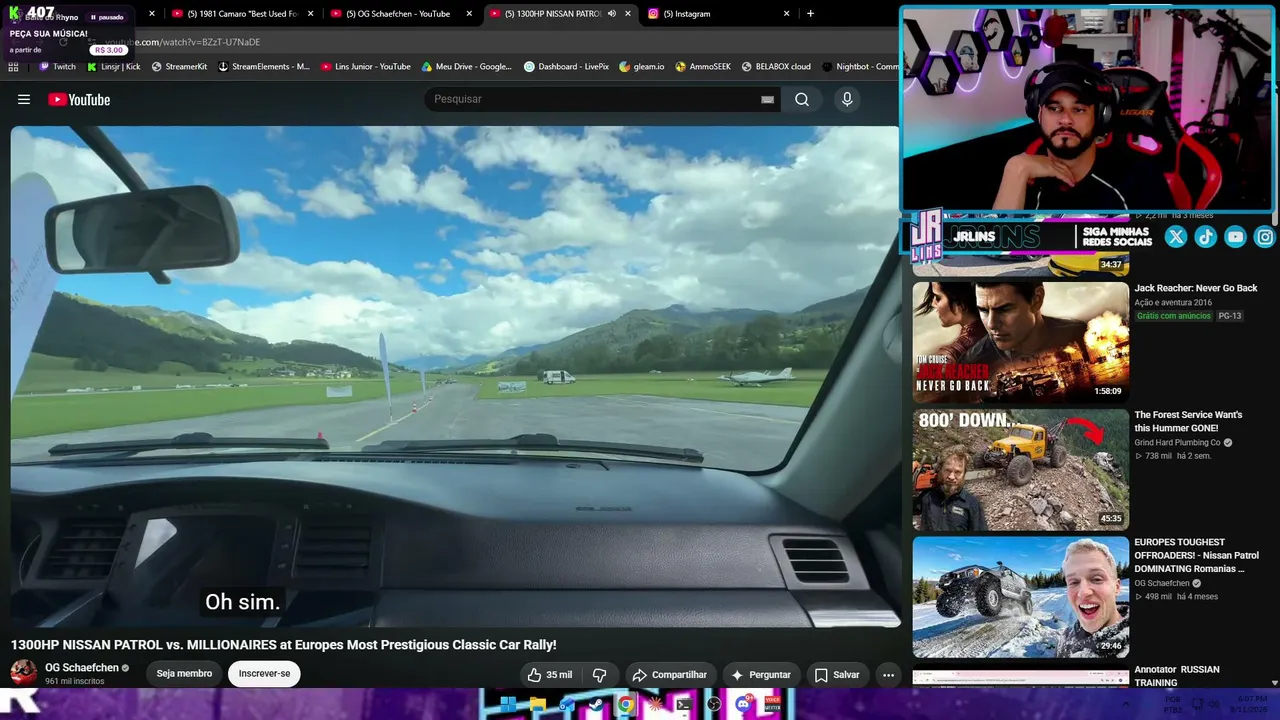This screenshot has width=1280, height=720.
Task: Click the Perguntar button
Action: [761, 675]
